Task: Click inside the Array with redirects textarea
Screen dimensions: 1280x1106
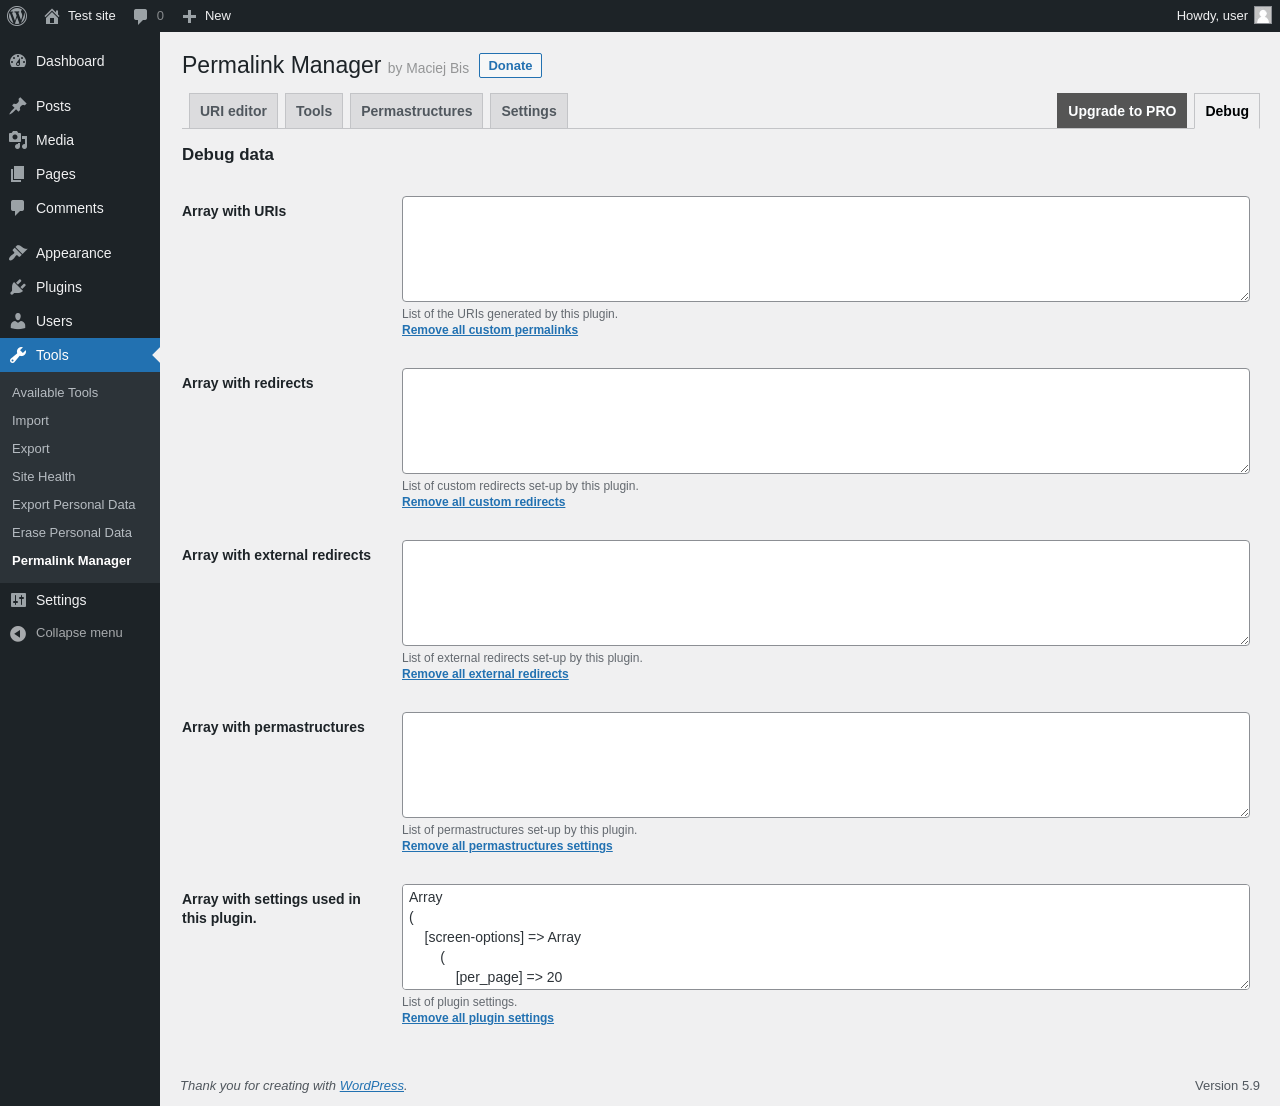Action: [x=825, y=421]
